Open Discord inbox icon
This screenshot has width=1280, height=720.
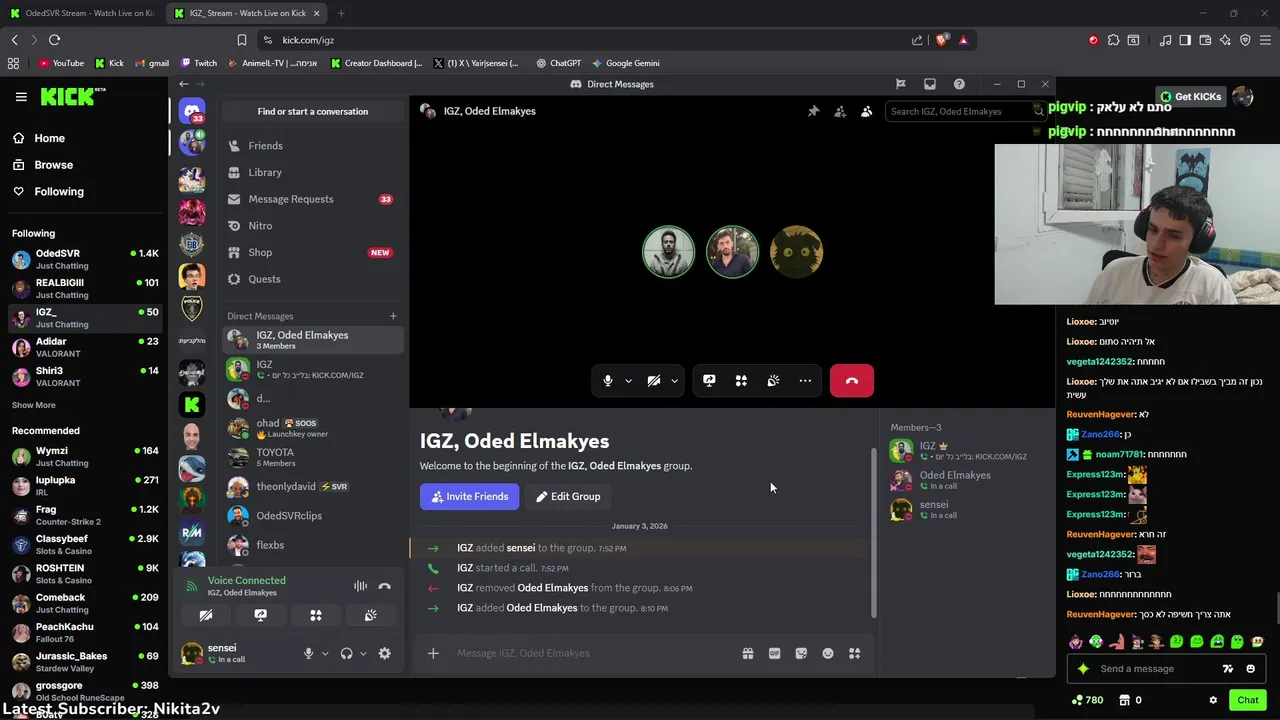click(x=930, y=84)
